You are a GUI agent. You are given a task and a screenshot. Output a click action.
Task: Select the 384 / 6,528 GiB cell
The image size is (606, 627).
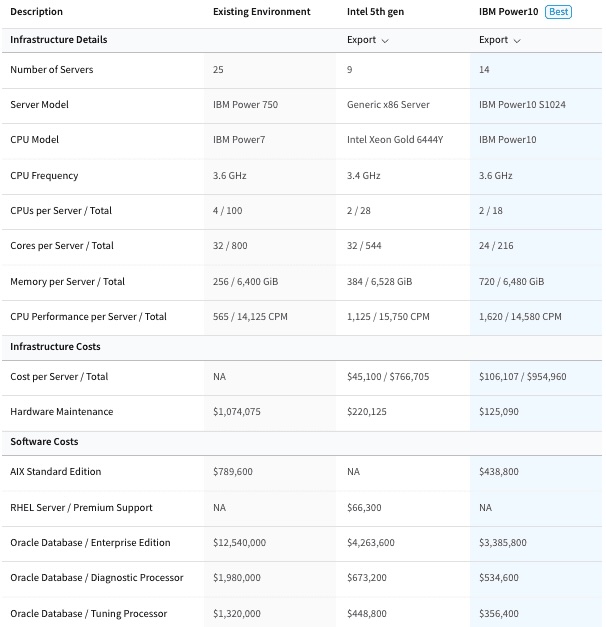tap(379, 282)
